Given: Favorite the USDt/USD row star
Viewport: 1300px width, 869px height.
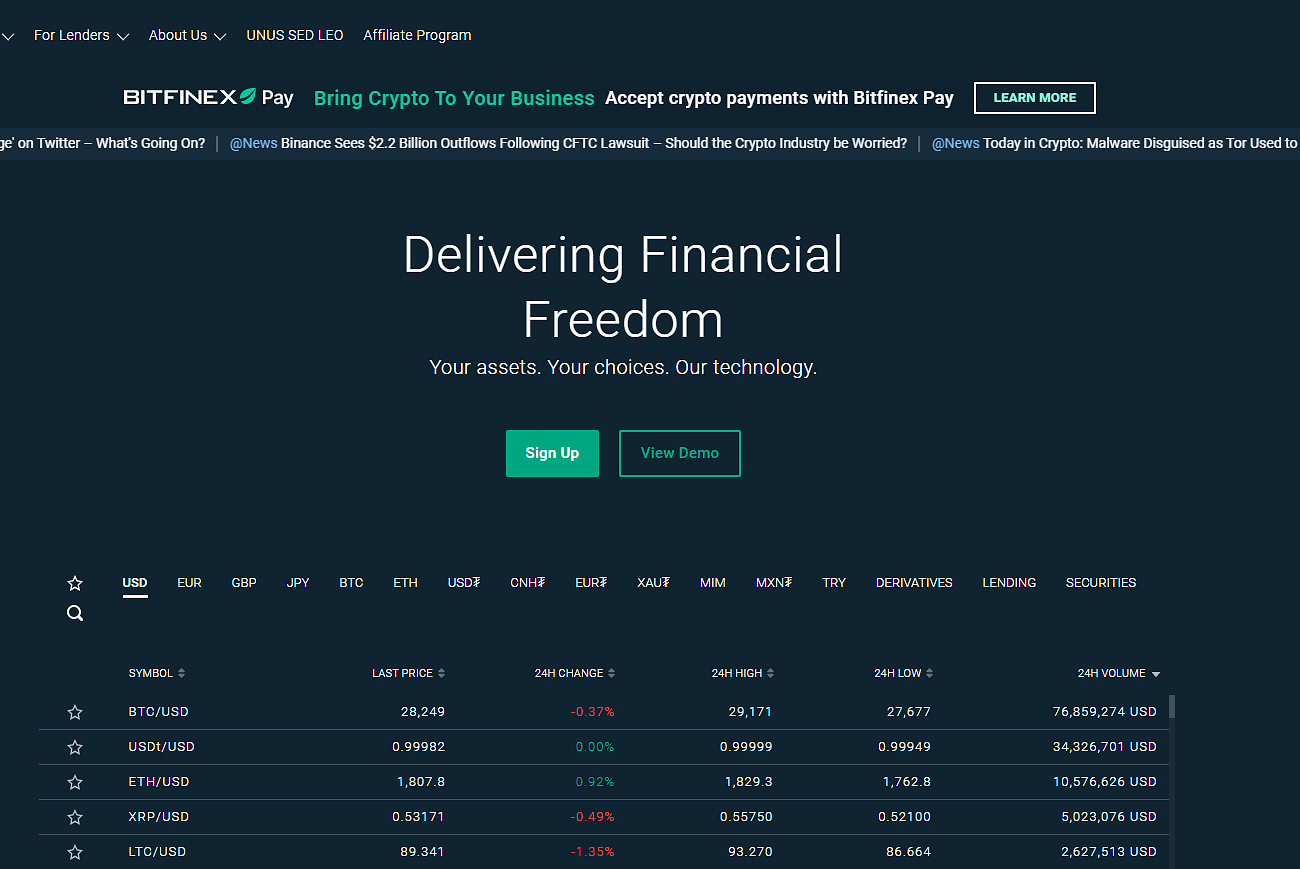Looking at the screenshot, I should (x=75, y=747).
